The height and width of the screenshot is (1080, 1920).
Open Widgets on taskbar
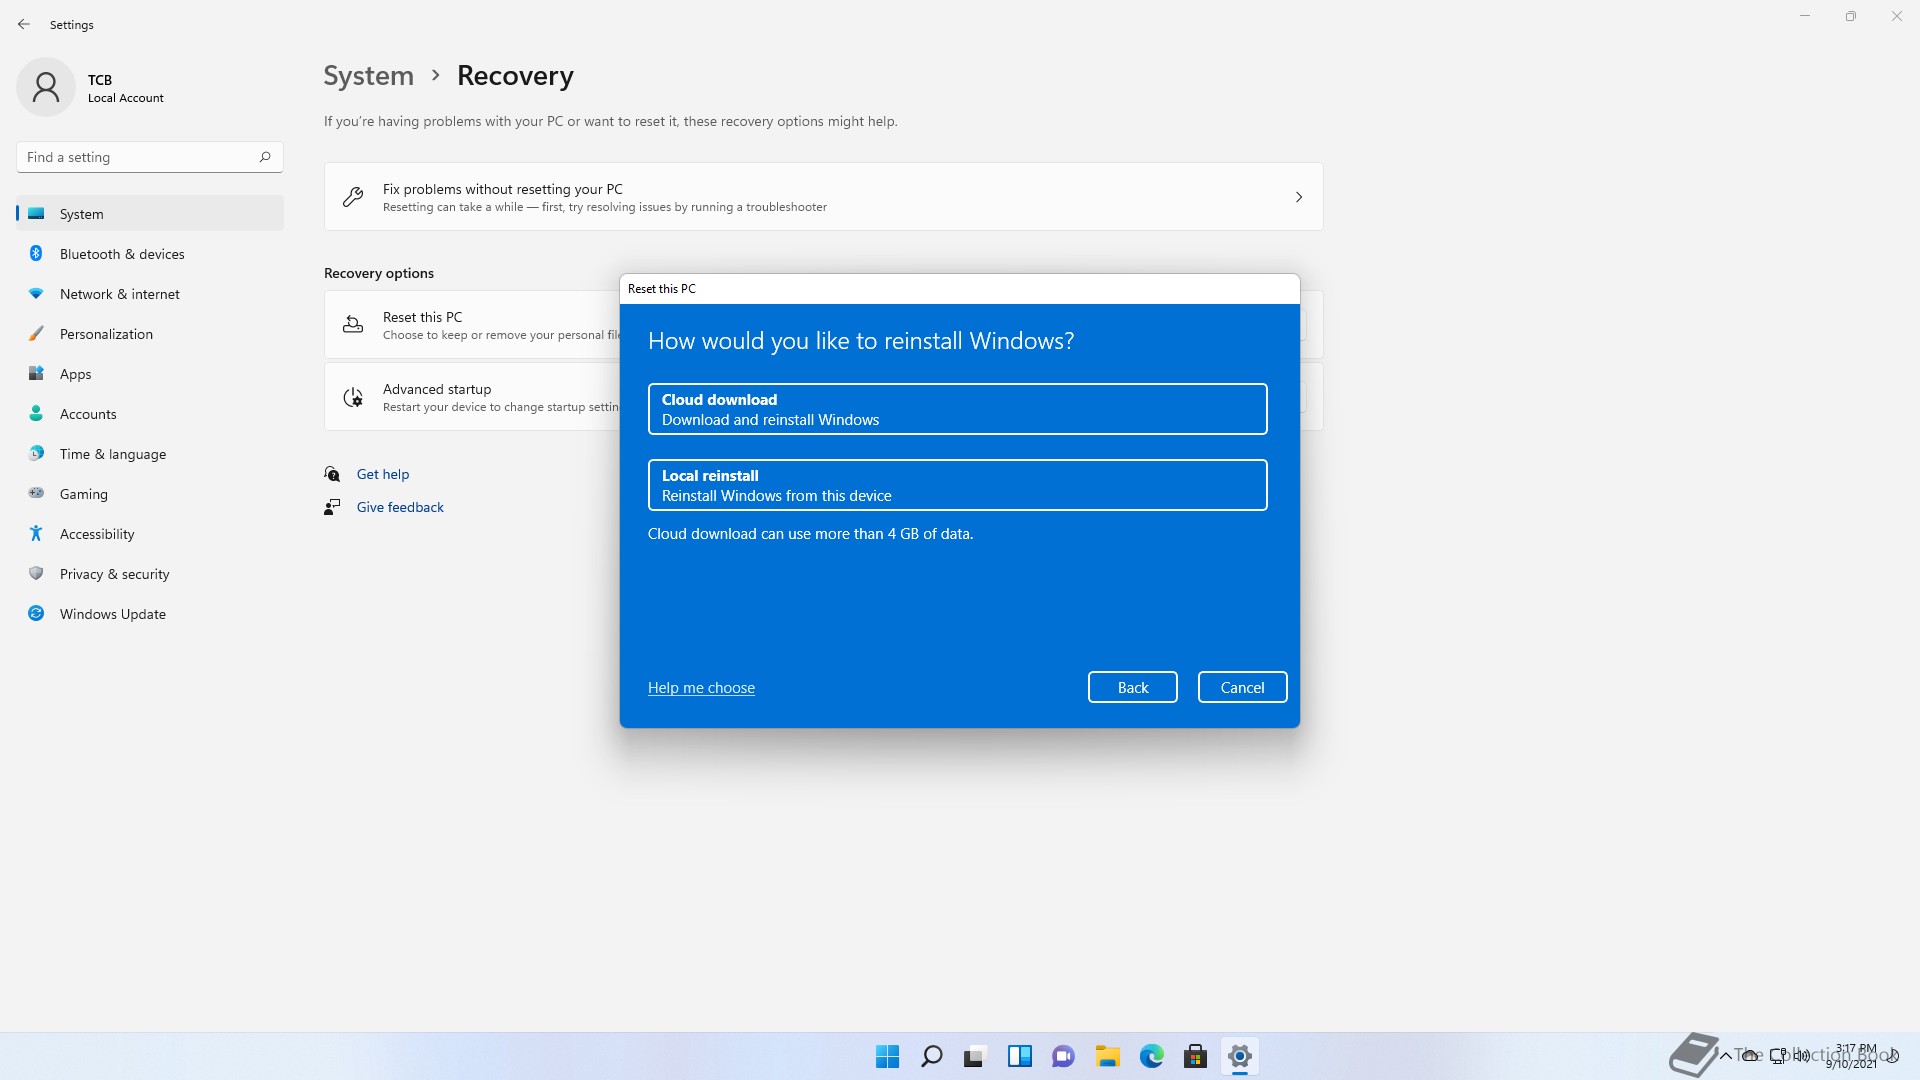coord(1019,1056)
